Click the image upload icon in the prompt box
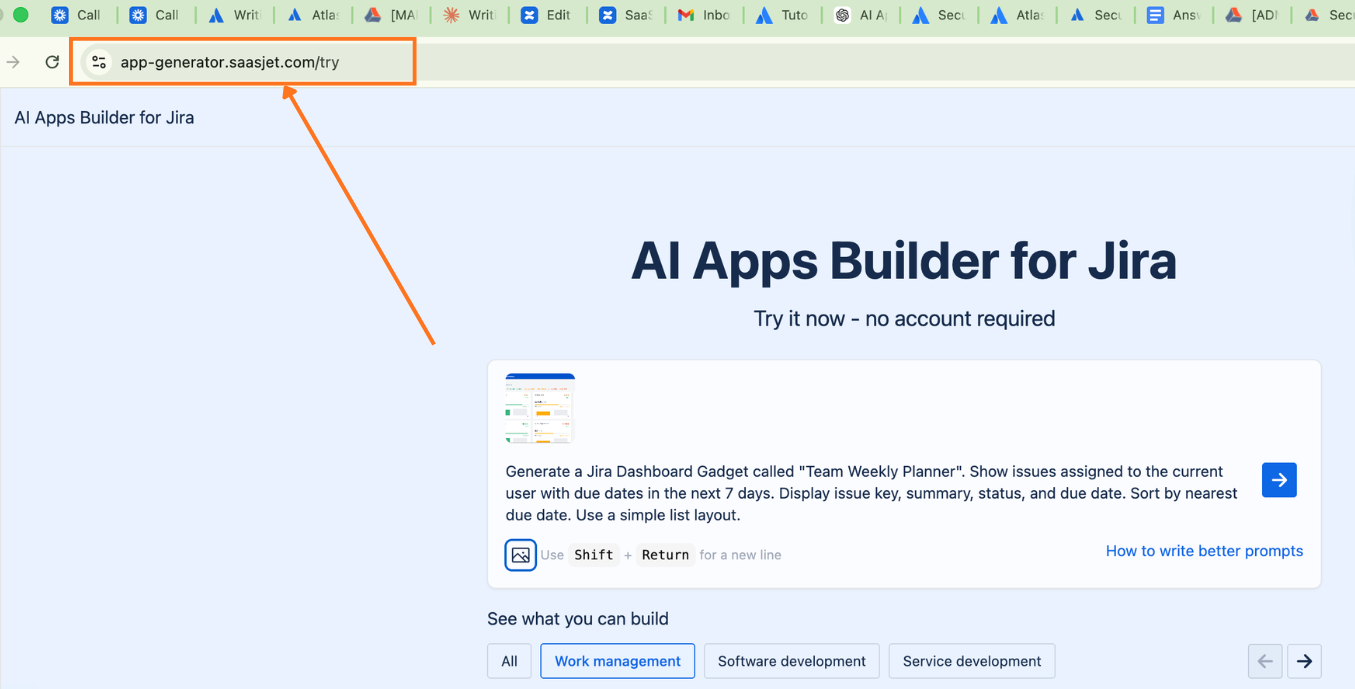 pos(520,555)
